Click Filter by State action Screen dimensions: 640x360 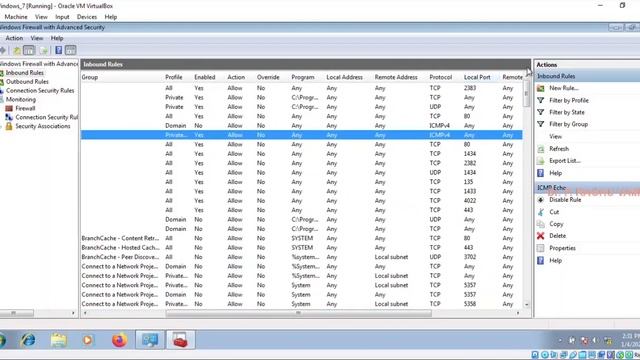point(567,112)
